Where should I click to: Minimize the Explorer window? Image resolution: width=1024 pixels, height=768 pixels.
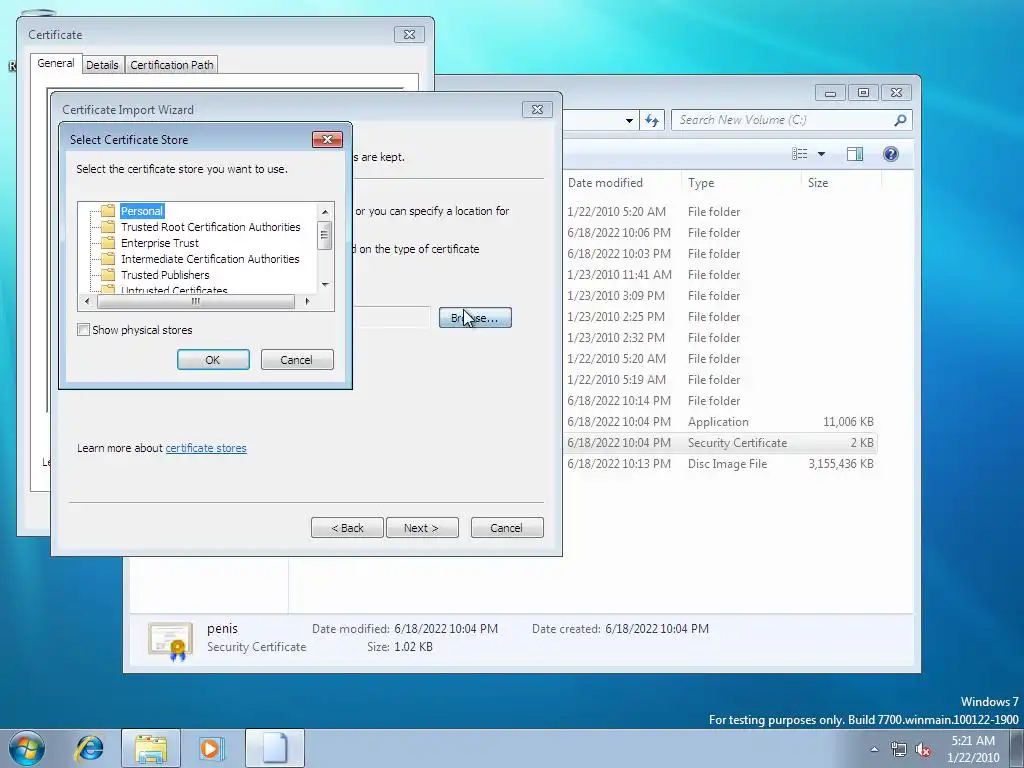click(830, 93)
